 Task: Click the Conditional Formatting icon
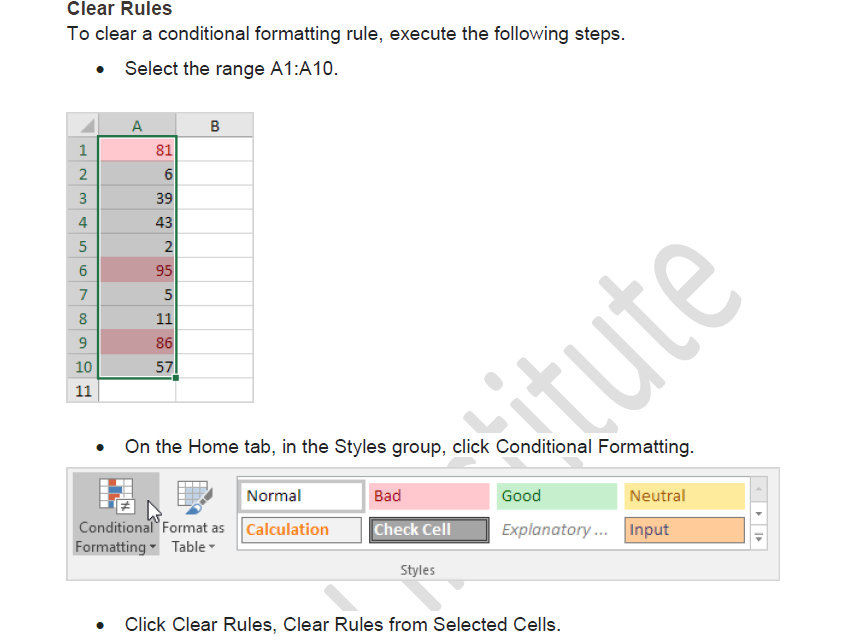coord(115,497)
